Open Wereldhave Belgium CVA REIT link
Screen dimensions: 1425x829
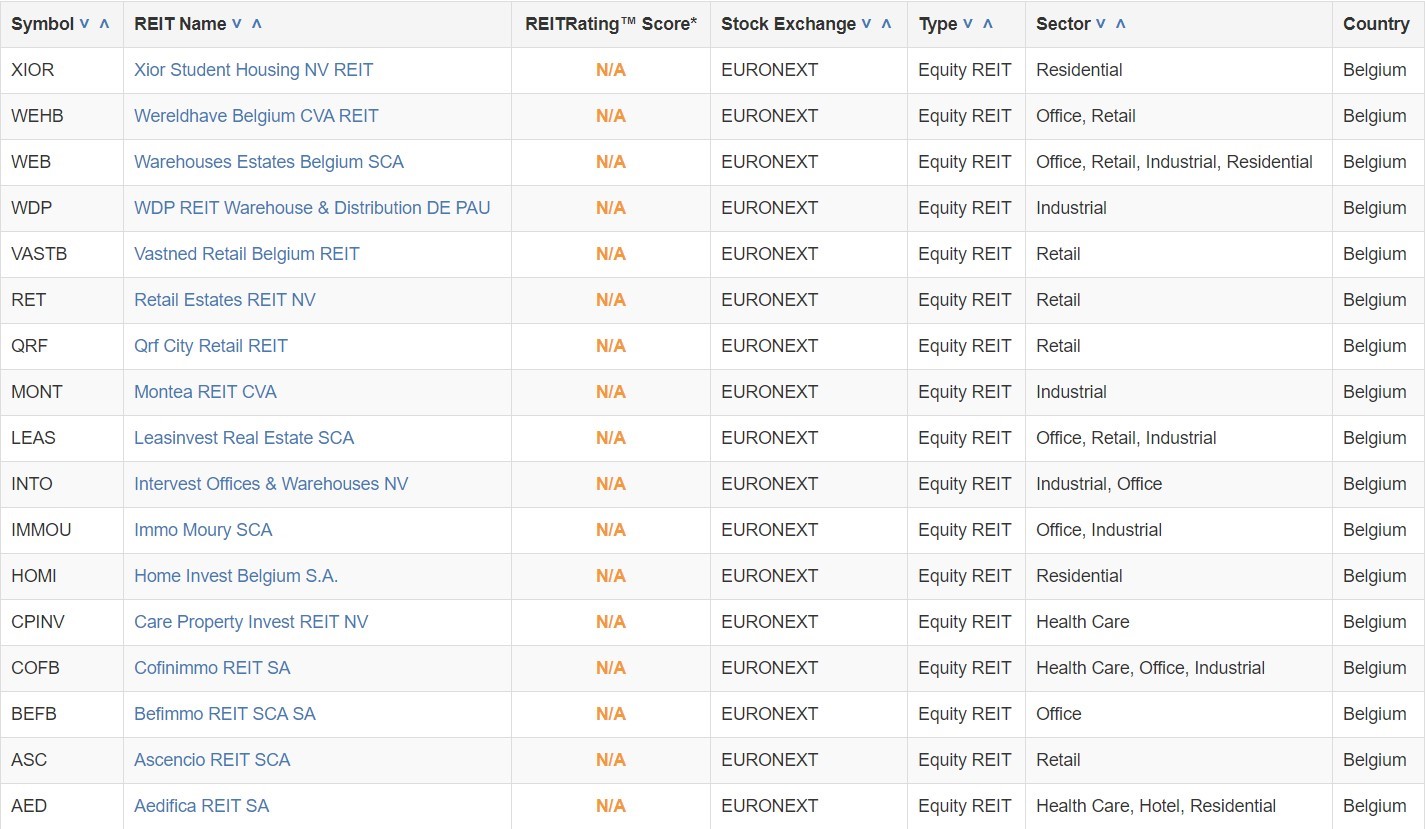tap(256, 116)
